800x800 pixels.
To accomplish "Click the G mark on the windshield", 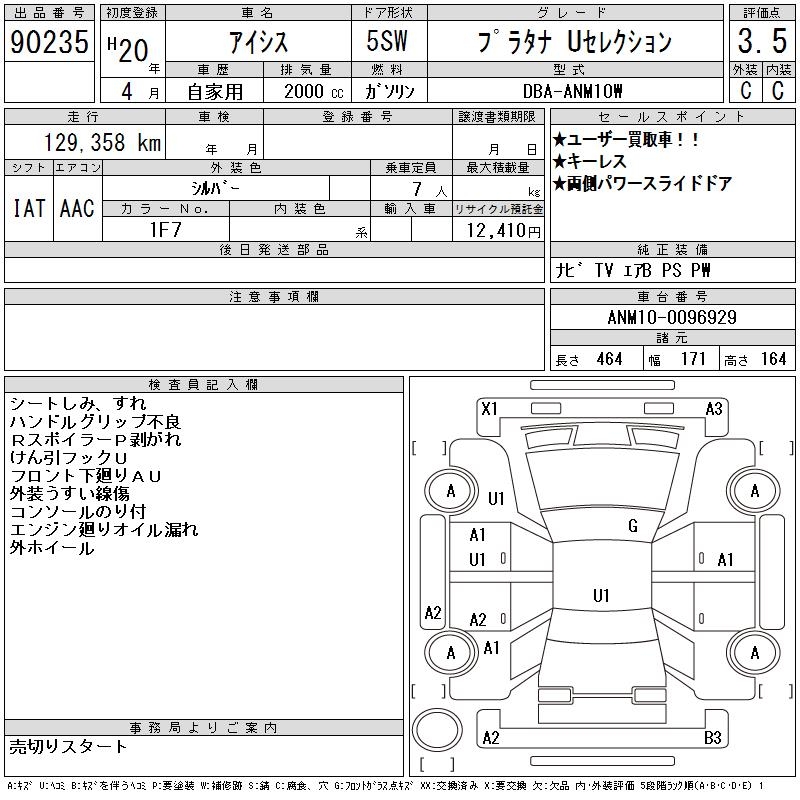I will point(633,526).
